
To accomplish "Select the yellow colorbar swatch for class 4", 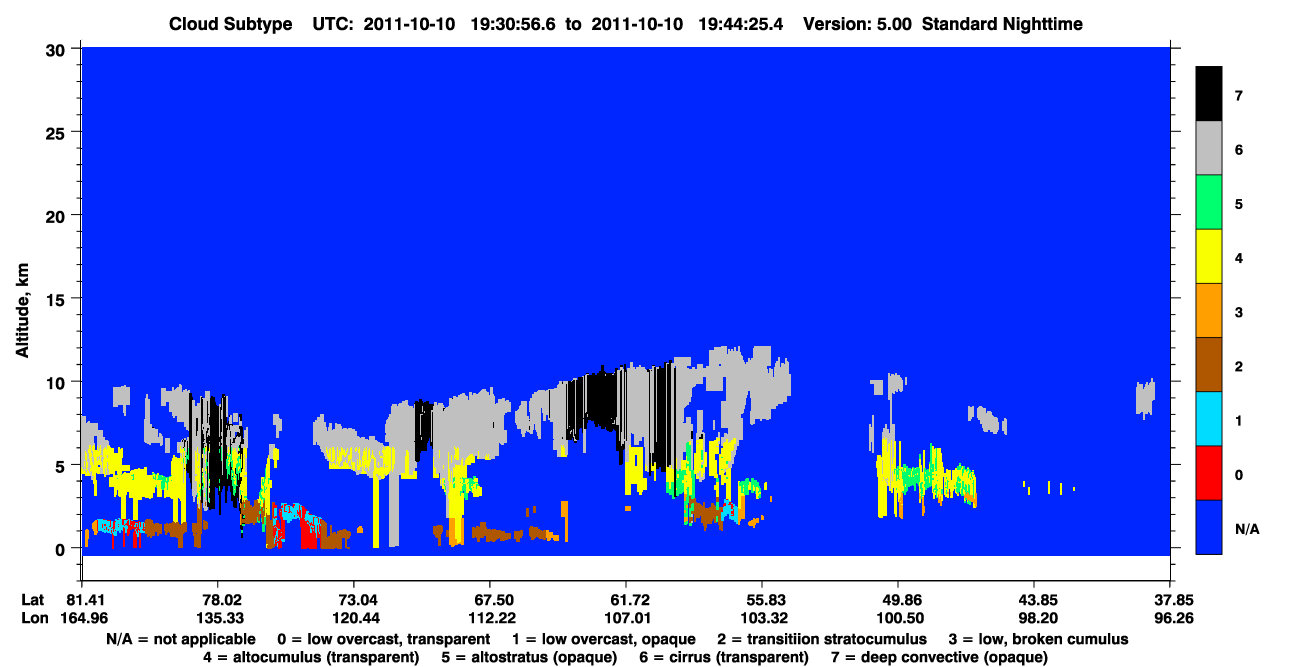I will [1208, 256].
